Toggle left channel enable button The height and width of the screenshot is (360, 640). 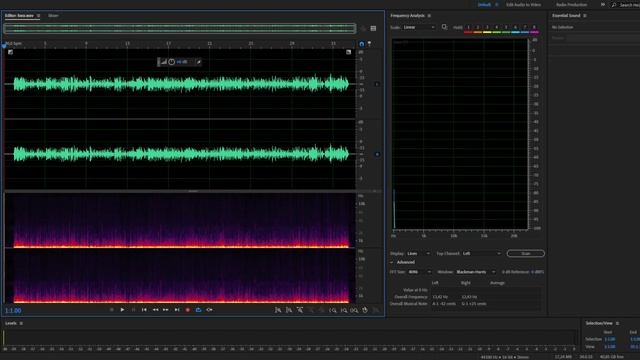pyautogui.click(x=377, y=84)
